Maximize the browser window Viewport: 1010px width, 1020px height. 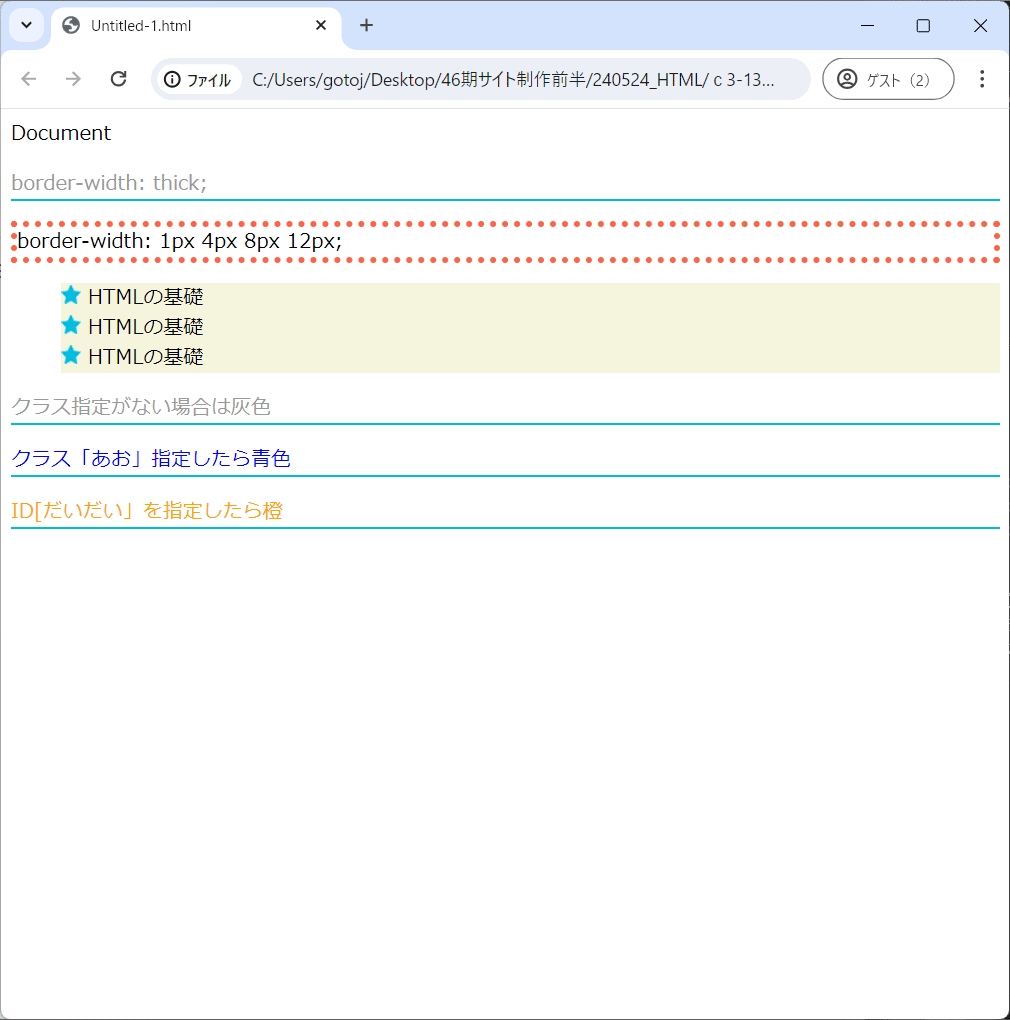923,25
